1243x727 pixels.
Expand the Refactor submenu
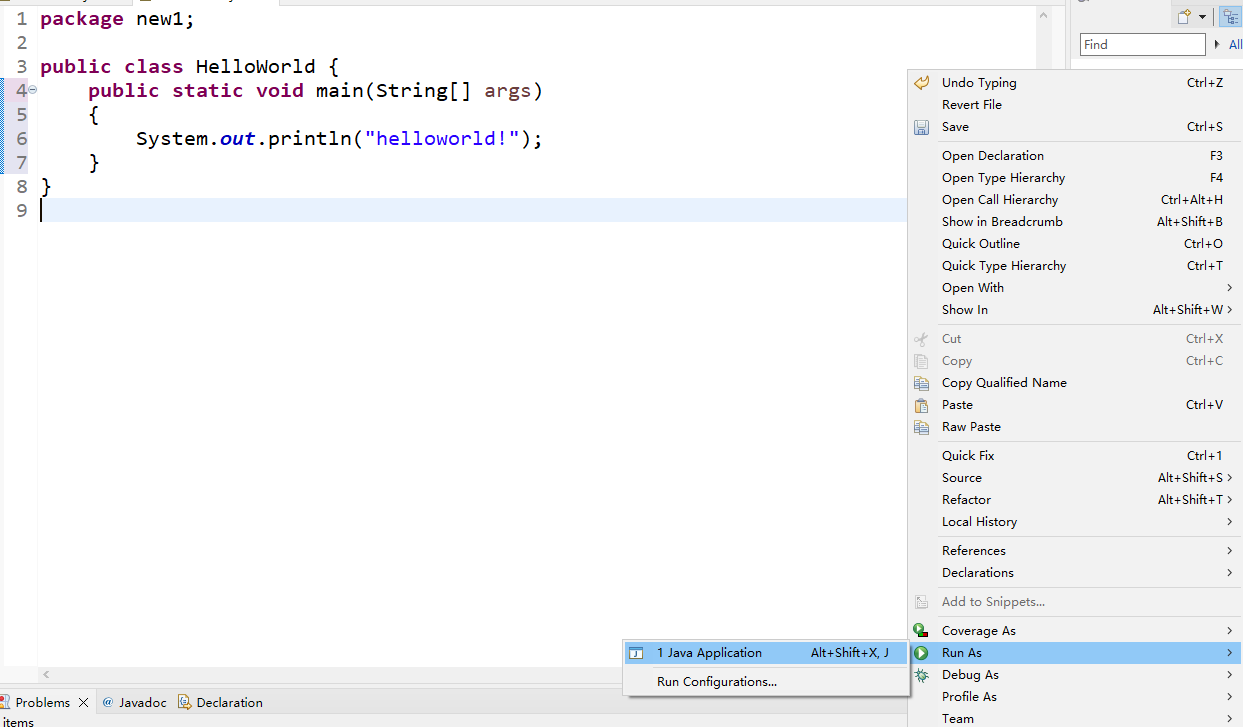tap(1229, 500)
